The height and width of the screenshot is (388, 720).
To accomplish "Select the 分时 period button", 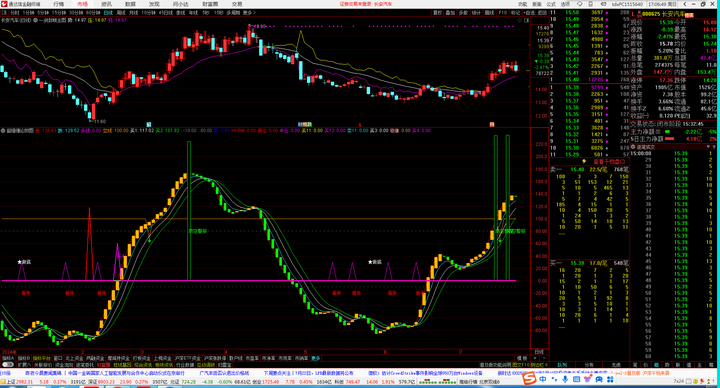I will coord(15,13).
